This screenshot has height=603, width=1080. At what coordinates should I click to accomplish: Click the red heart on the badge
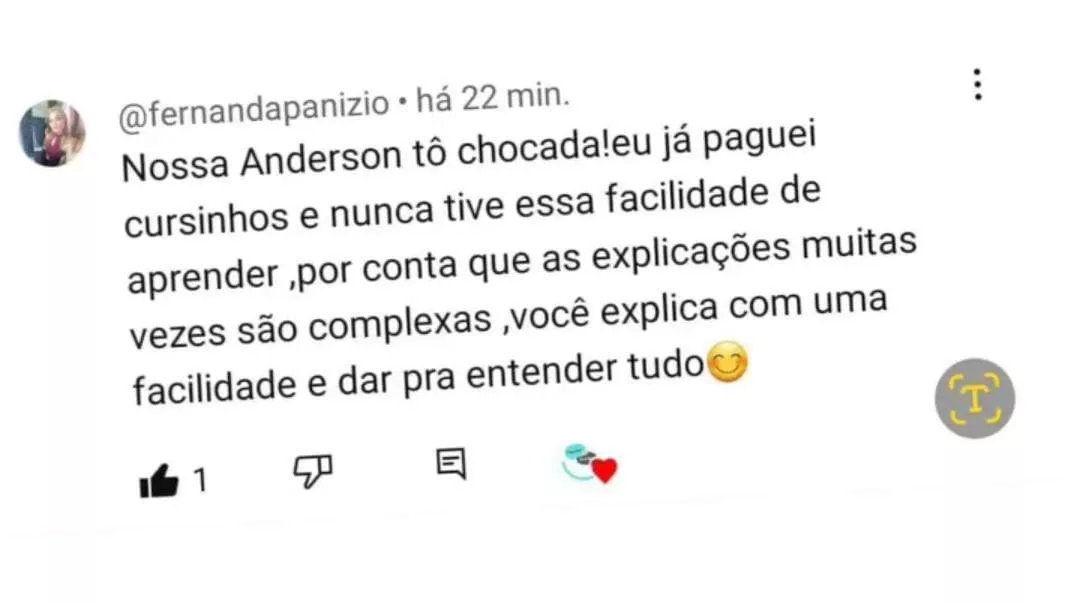(x=605, y=471)
